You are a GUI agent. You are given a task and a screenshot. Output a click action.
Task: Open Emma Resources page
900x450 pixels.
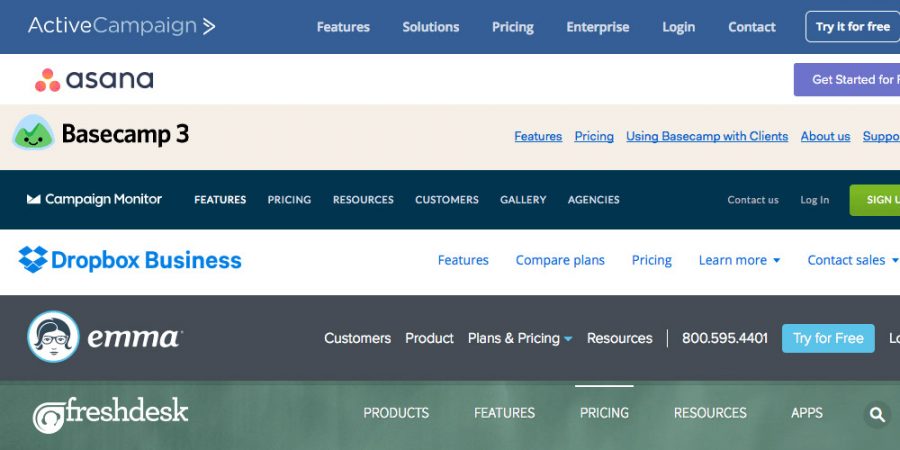coord(619,338)
